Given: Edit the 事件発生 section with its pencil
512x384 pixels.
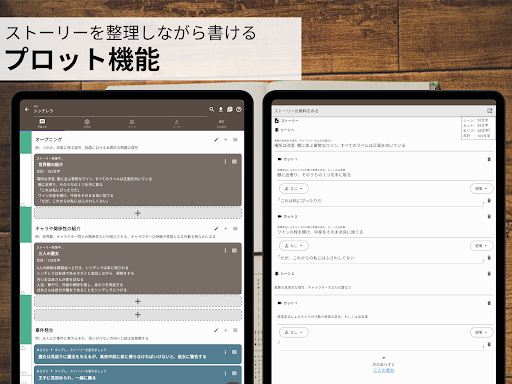Looking at the screenshot, I should point(216,330).
